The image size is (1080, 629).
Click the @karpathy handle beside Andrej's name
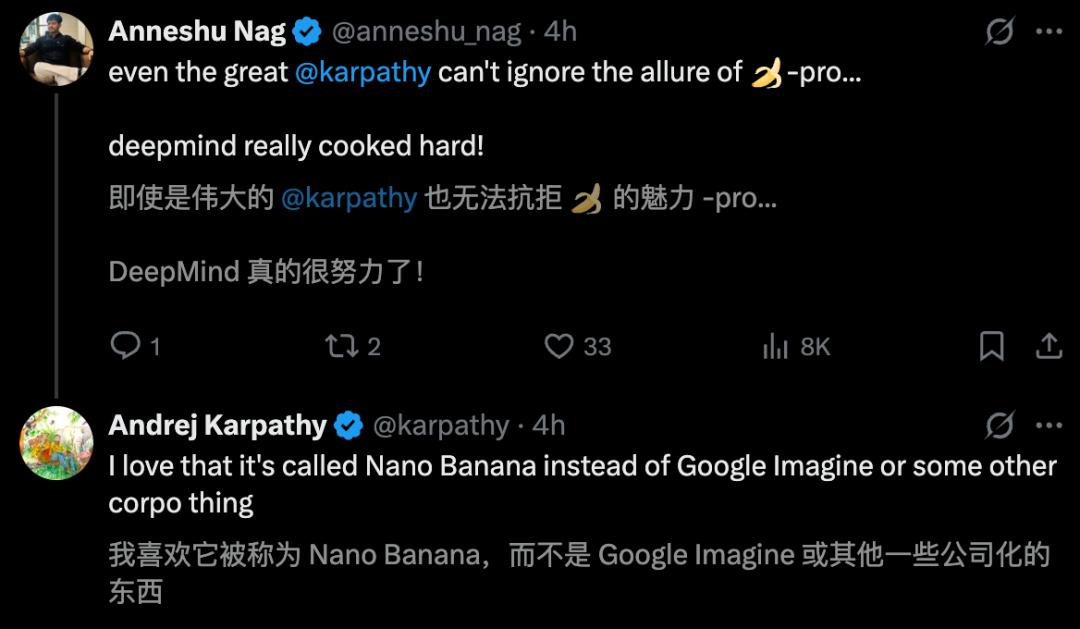[x=441, y=426]
